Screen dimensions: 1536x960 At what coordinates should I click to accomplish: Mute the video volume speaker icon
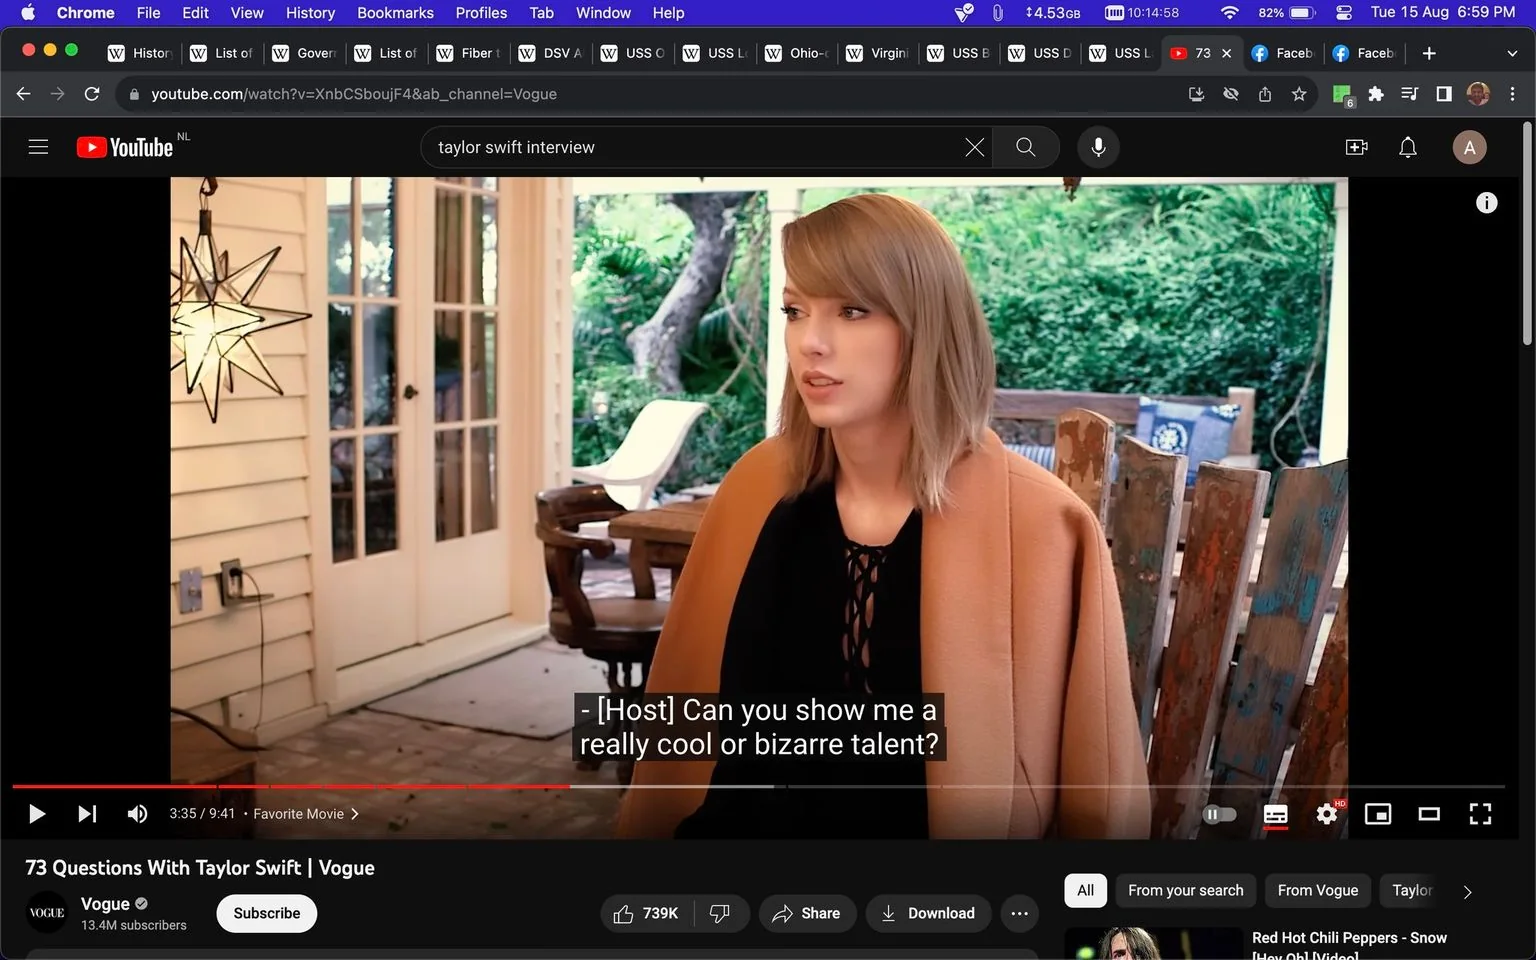137,814
